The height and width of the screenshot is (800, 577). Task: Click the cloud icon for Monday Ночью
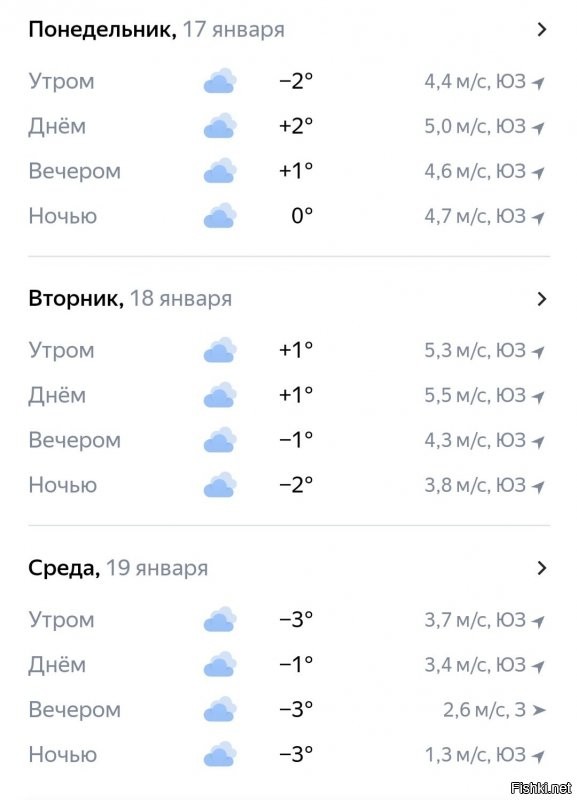coord(218,216)
